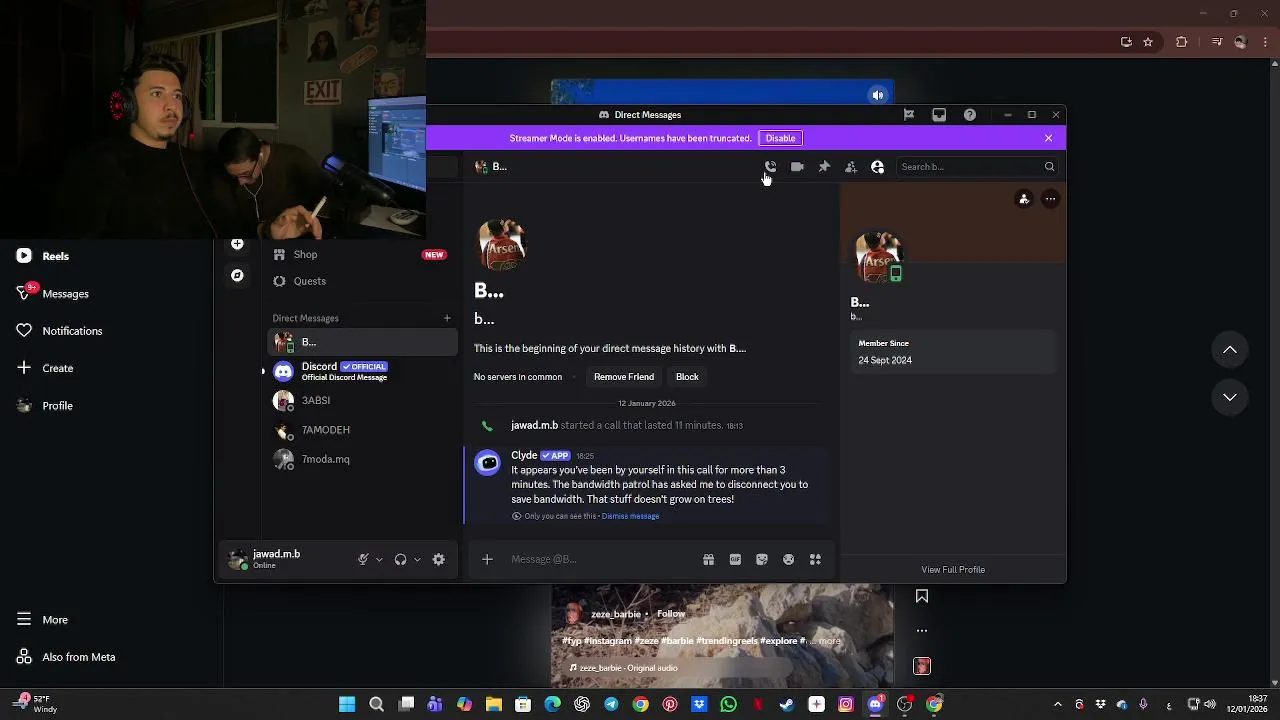Start a video call in Discord

pyautogui.click(x=797, y=167)
